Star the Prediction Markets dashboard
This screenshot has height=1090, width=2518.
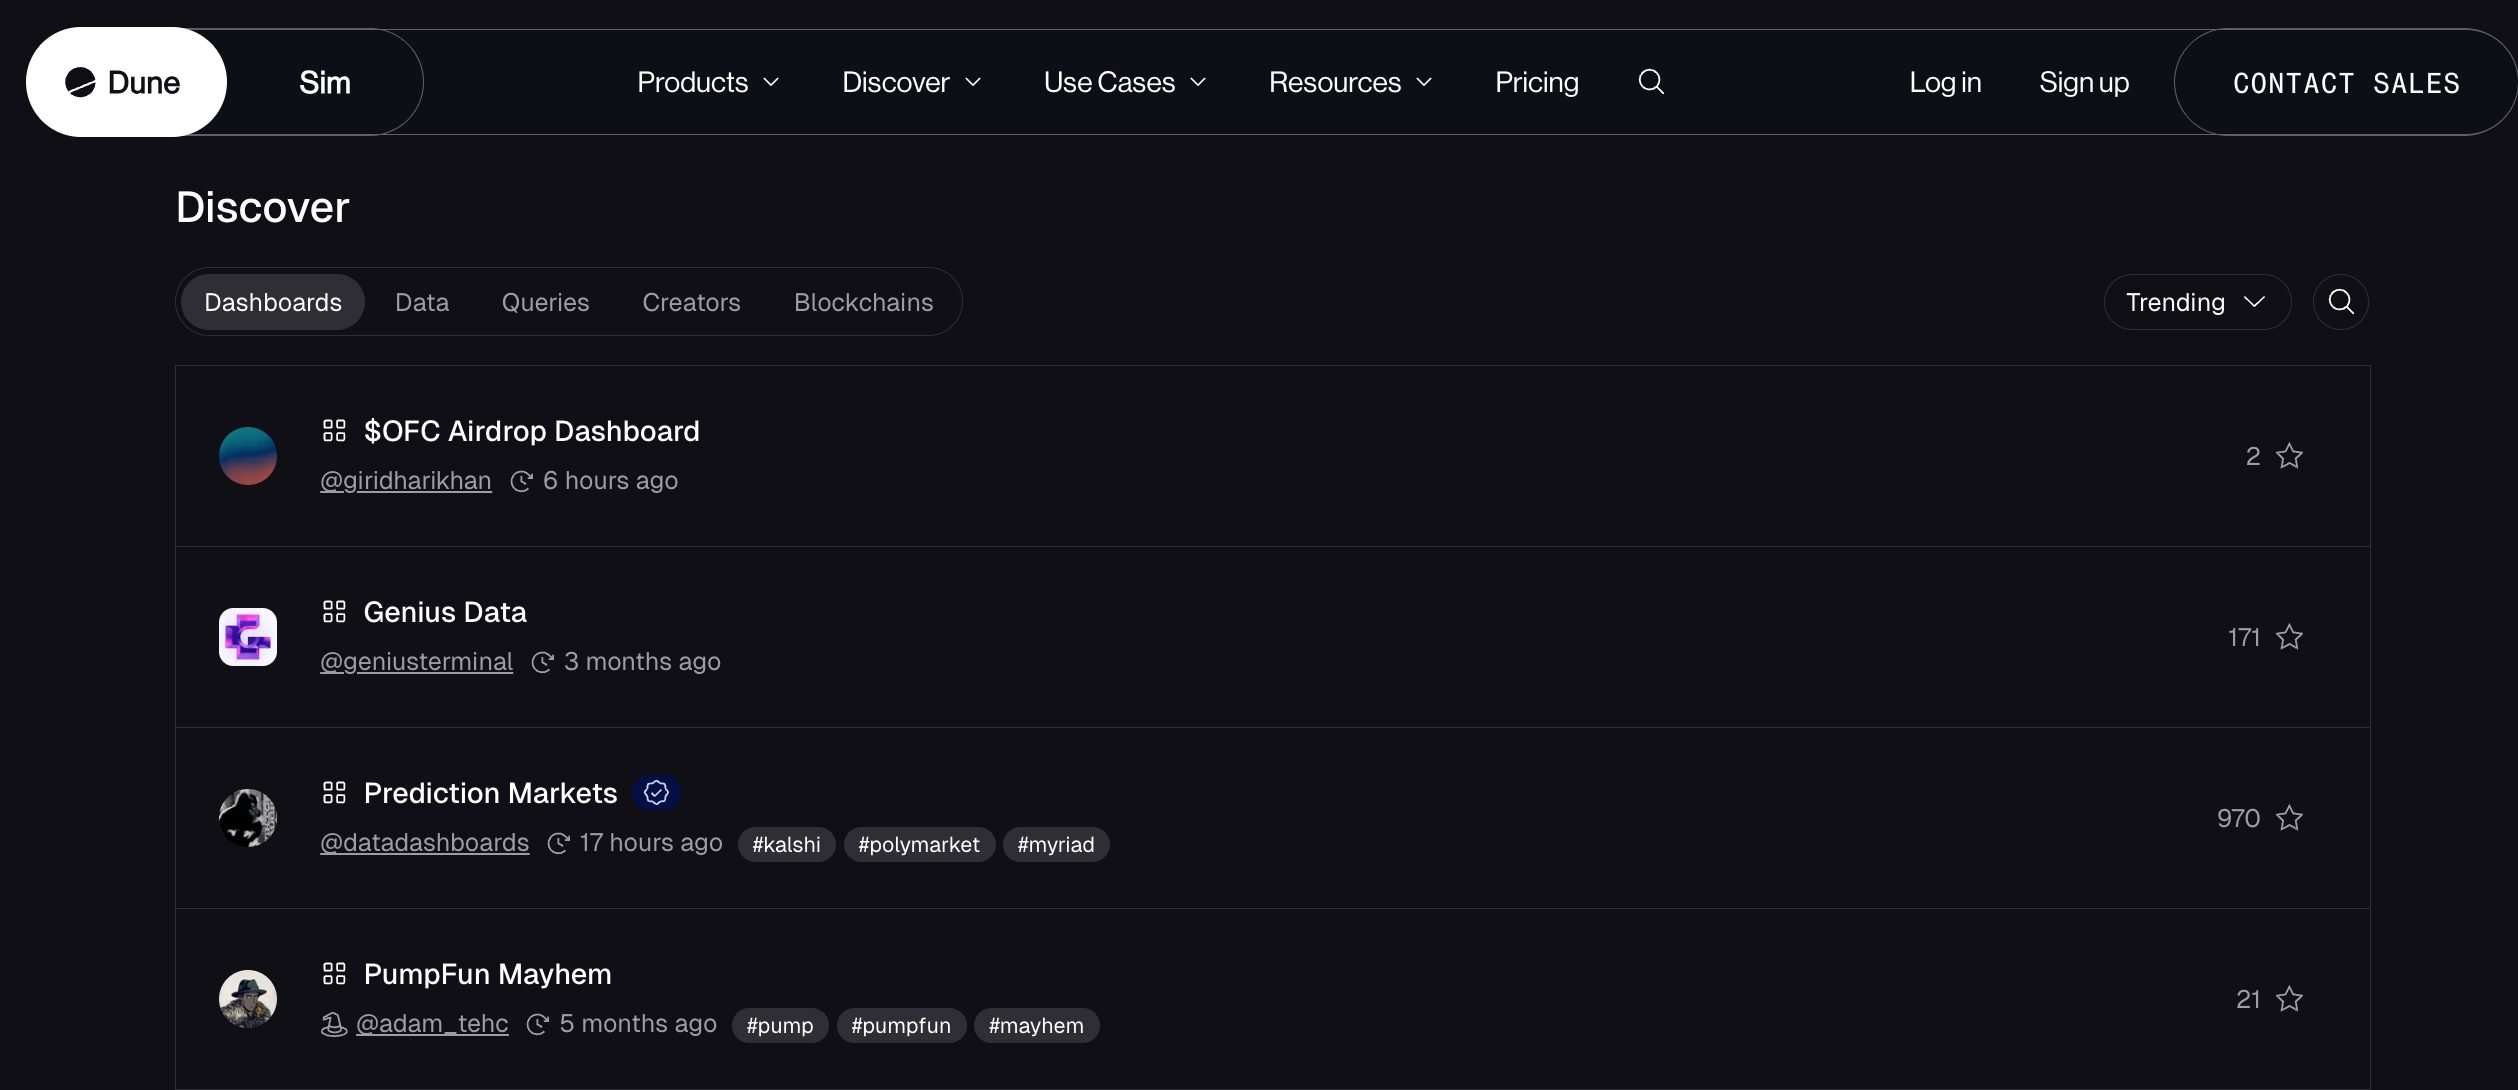coord(2289,818)
